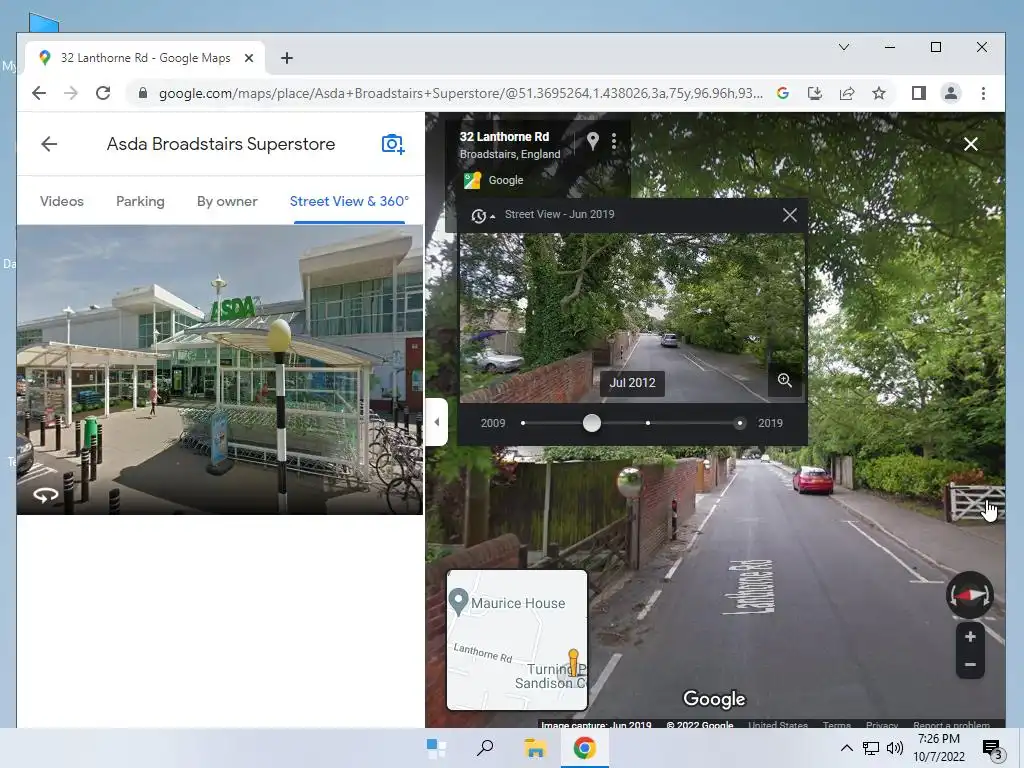Click United States link in footer

778,725
